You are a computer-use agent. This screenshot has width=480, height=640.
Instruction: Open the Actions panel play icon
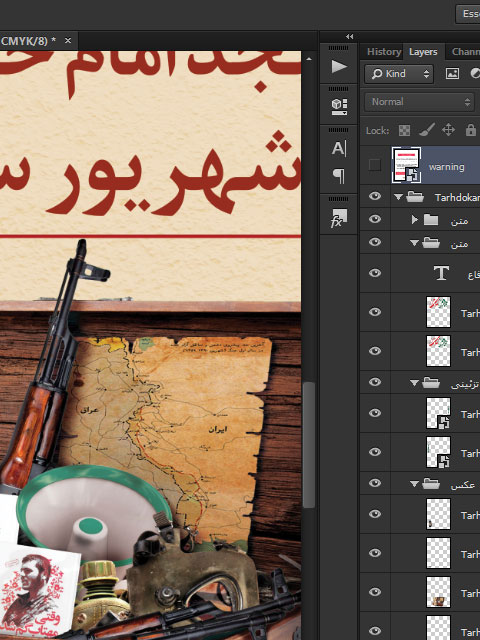339,66
